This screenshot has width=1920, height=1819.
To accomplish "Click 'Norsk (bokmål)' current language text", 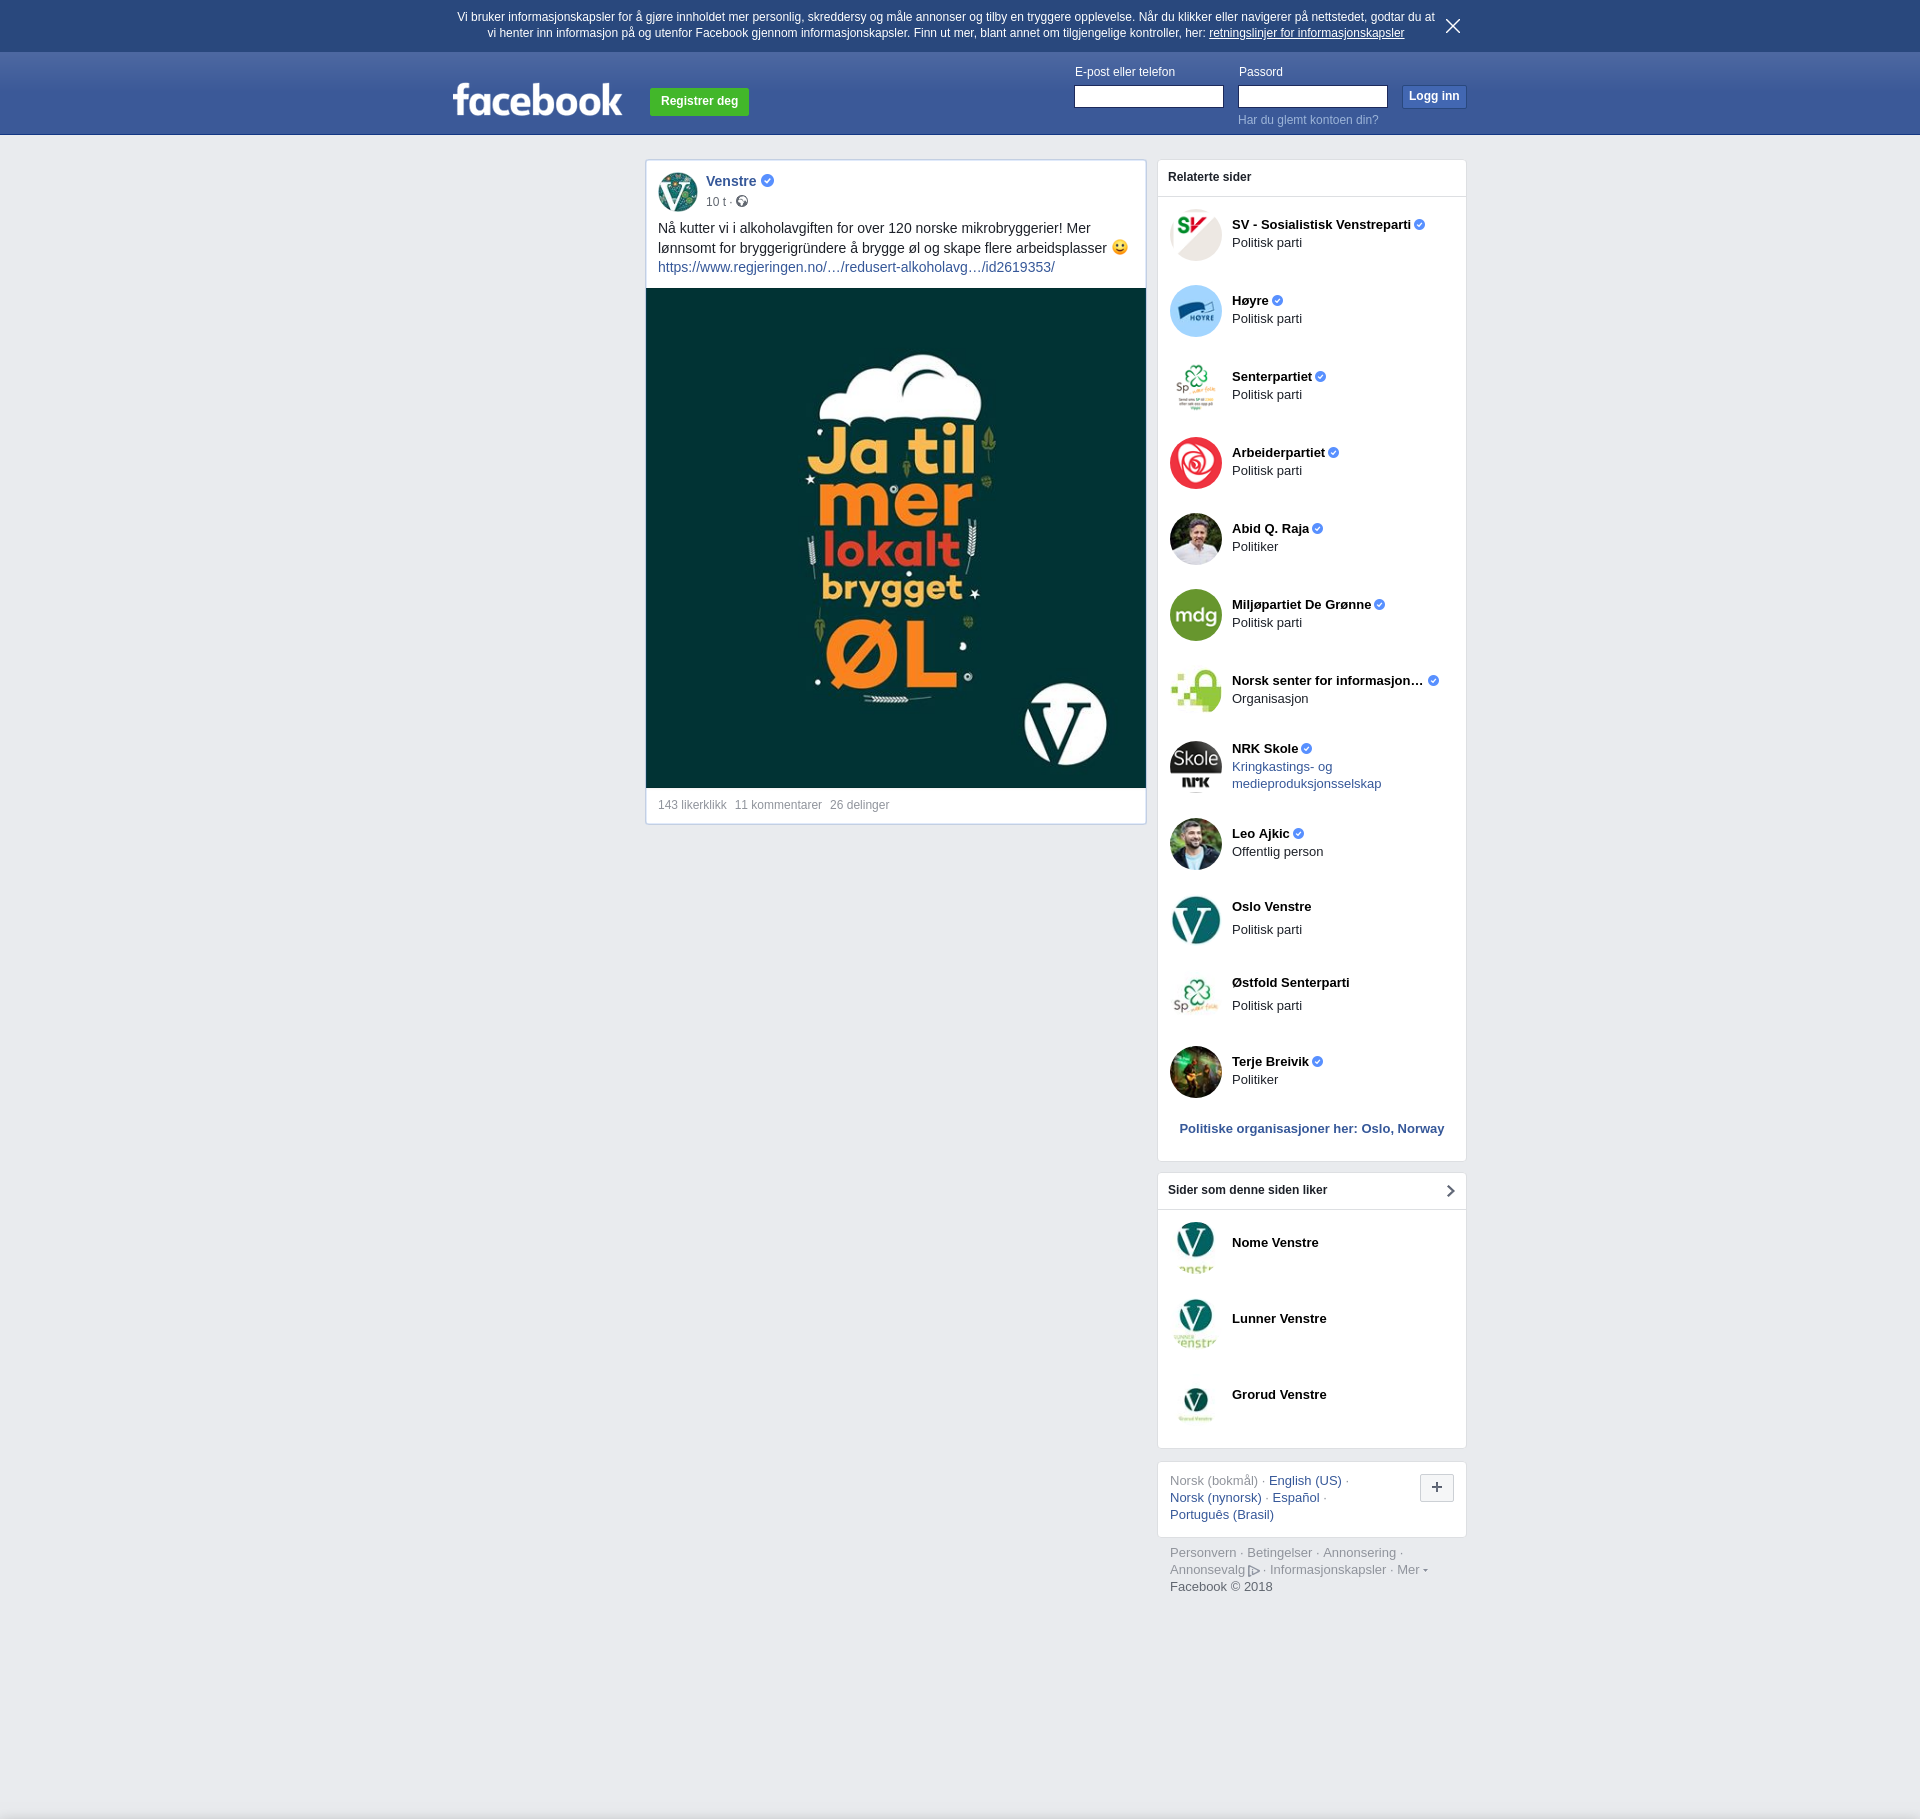I will [1214, 1481].
